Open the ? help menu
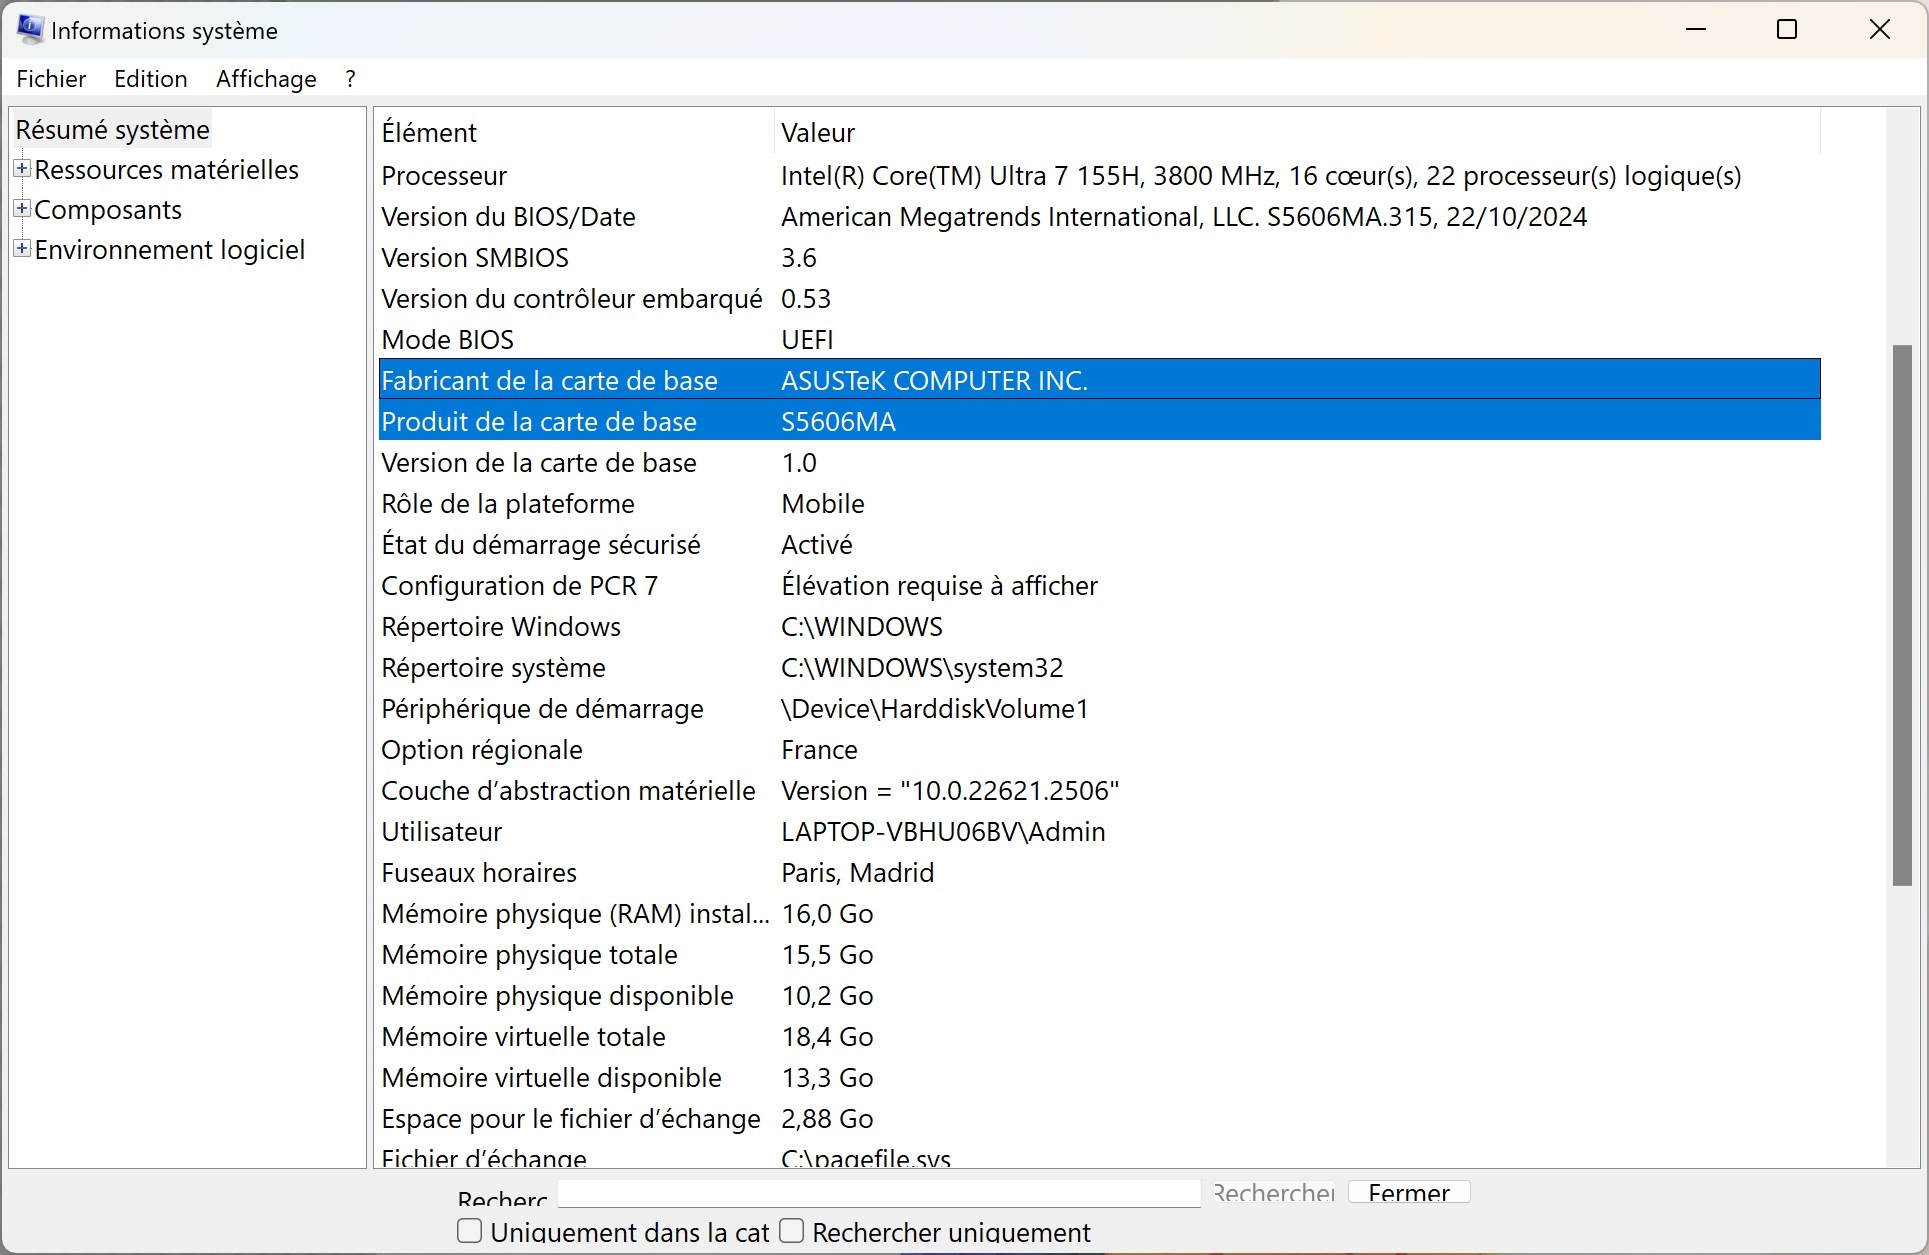This screenshot has width=1929, height=1255. 350,79
